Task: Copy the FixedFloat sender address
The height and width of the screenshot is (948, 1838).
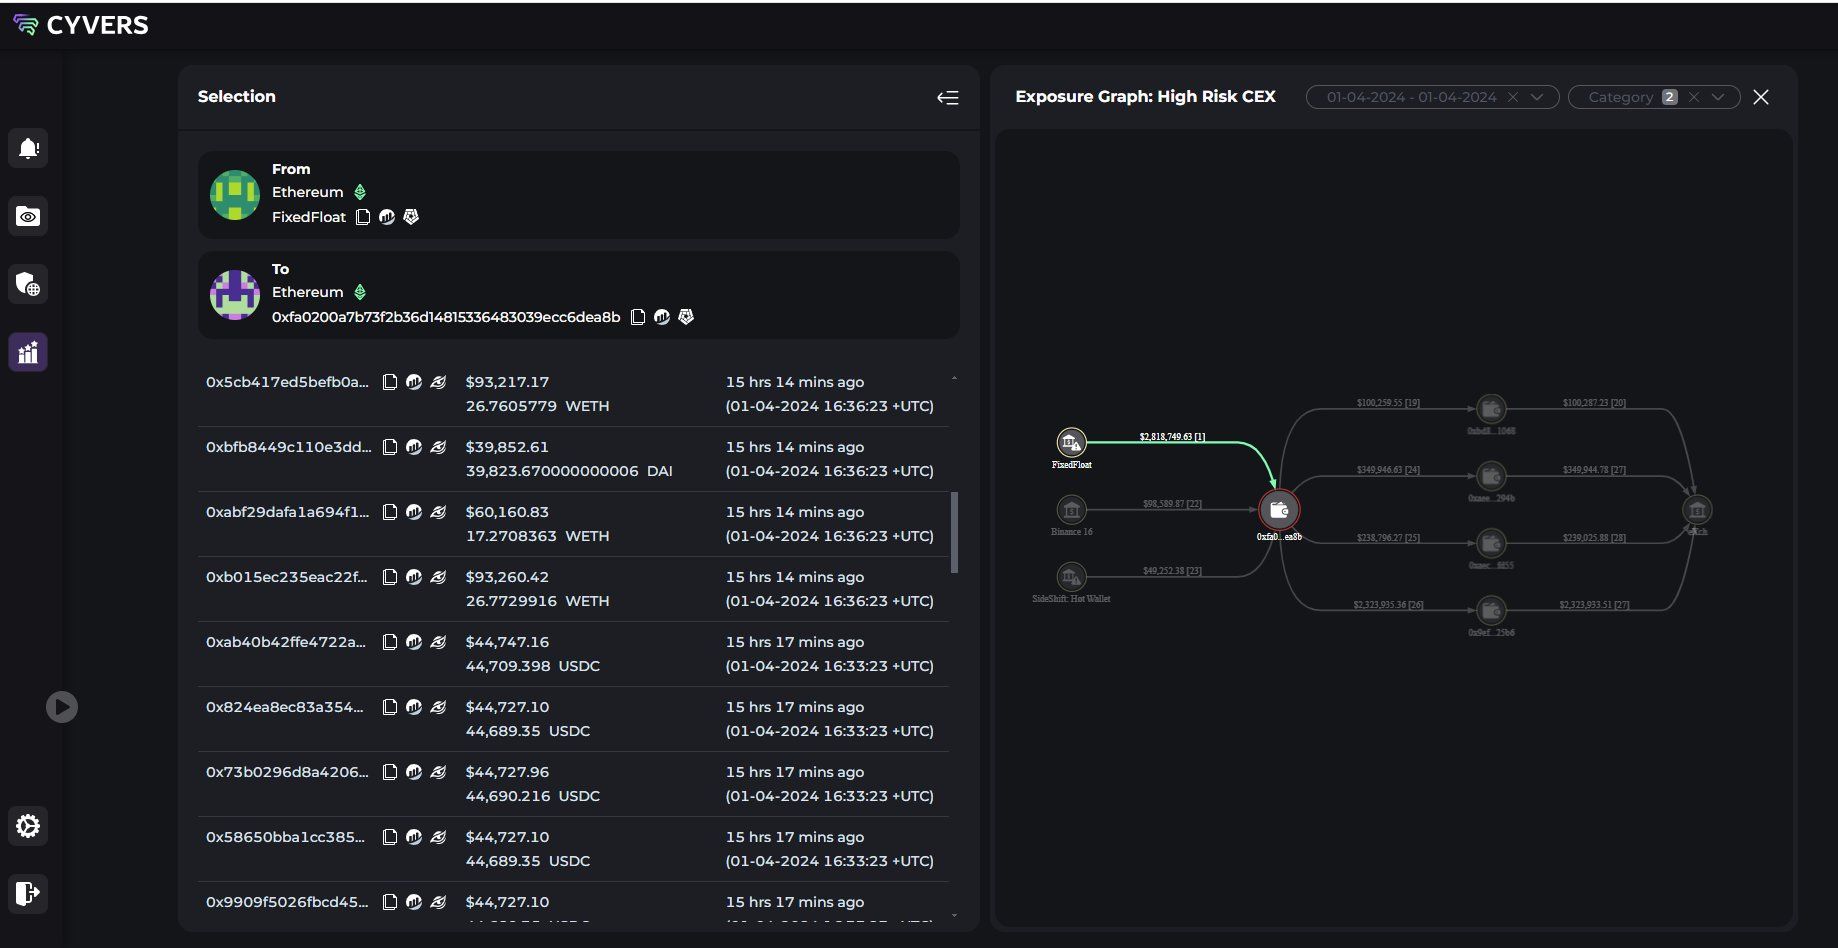Action: [363, 217]
